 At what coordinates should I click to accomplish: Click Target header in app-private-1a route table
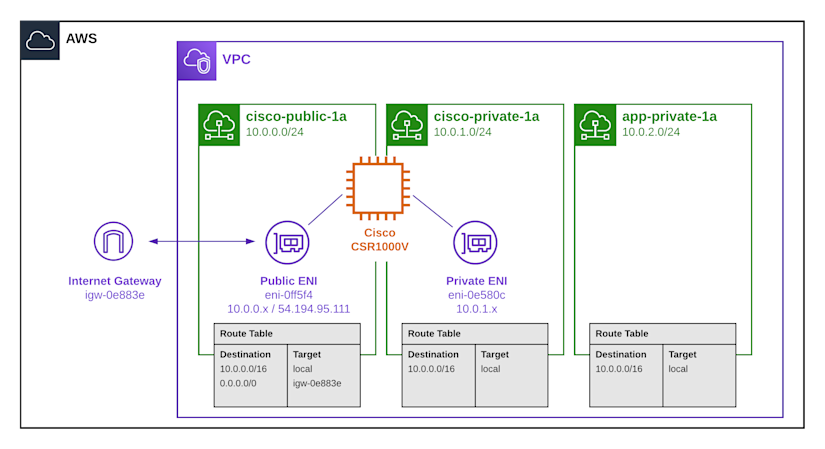(682, 355)
